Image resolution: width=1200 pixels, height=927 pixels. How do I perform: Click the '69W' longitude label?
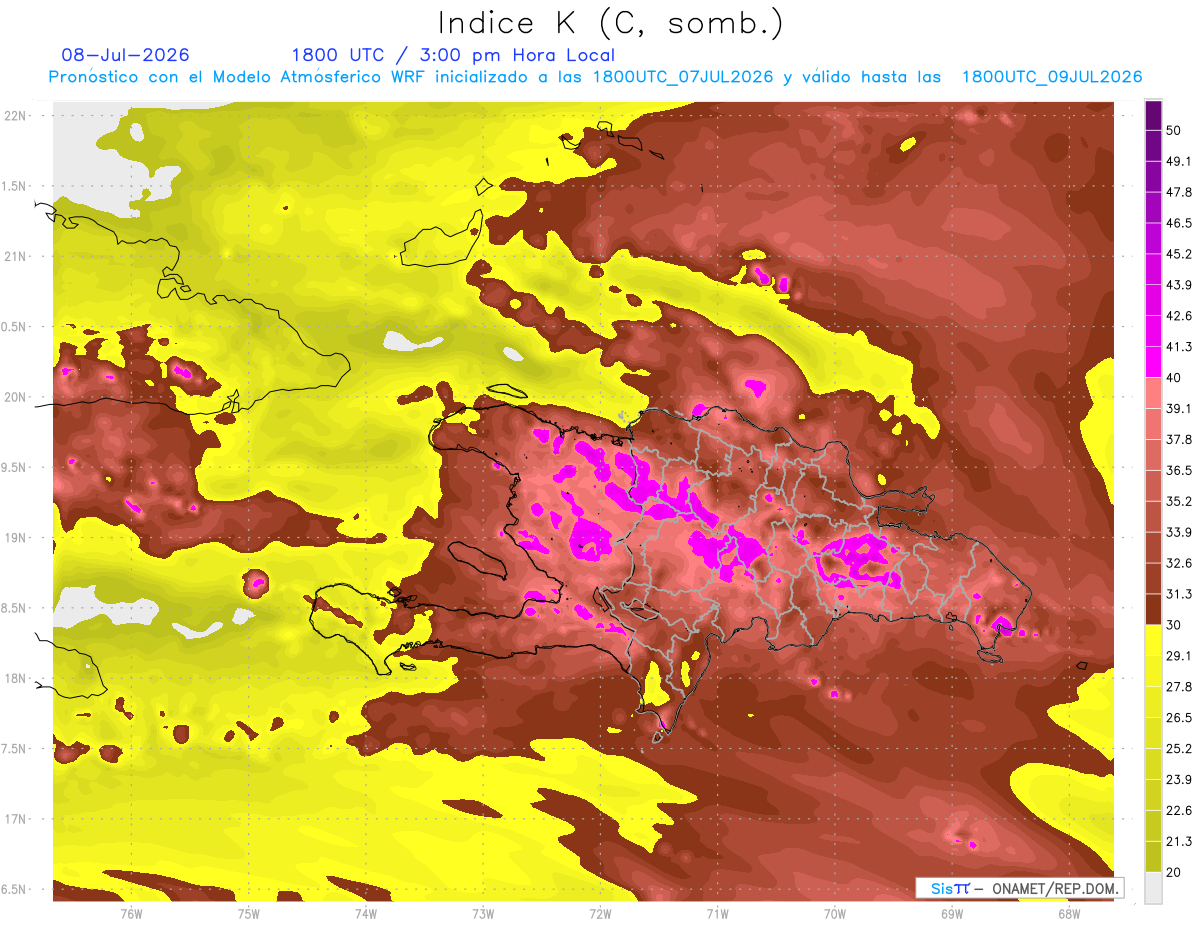pyautogui.click(x=952, y=913)
